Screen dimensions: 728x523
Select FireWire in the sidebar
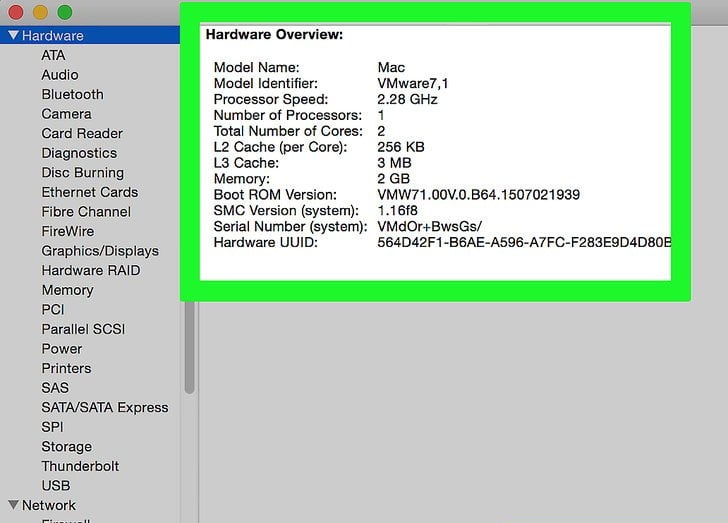[x=68, y=231]
